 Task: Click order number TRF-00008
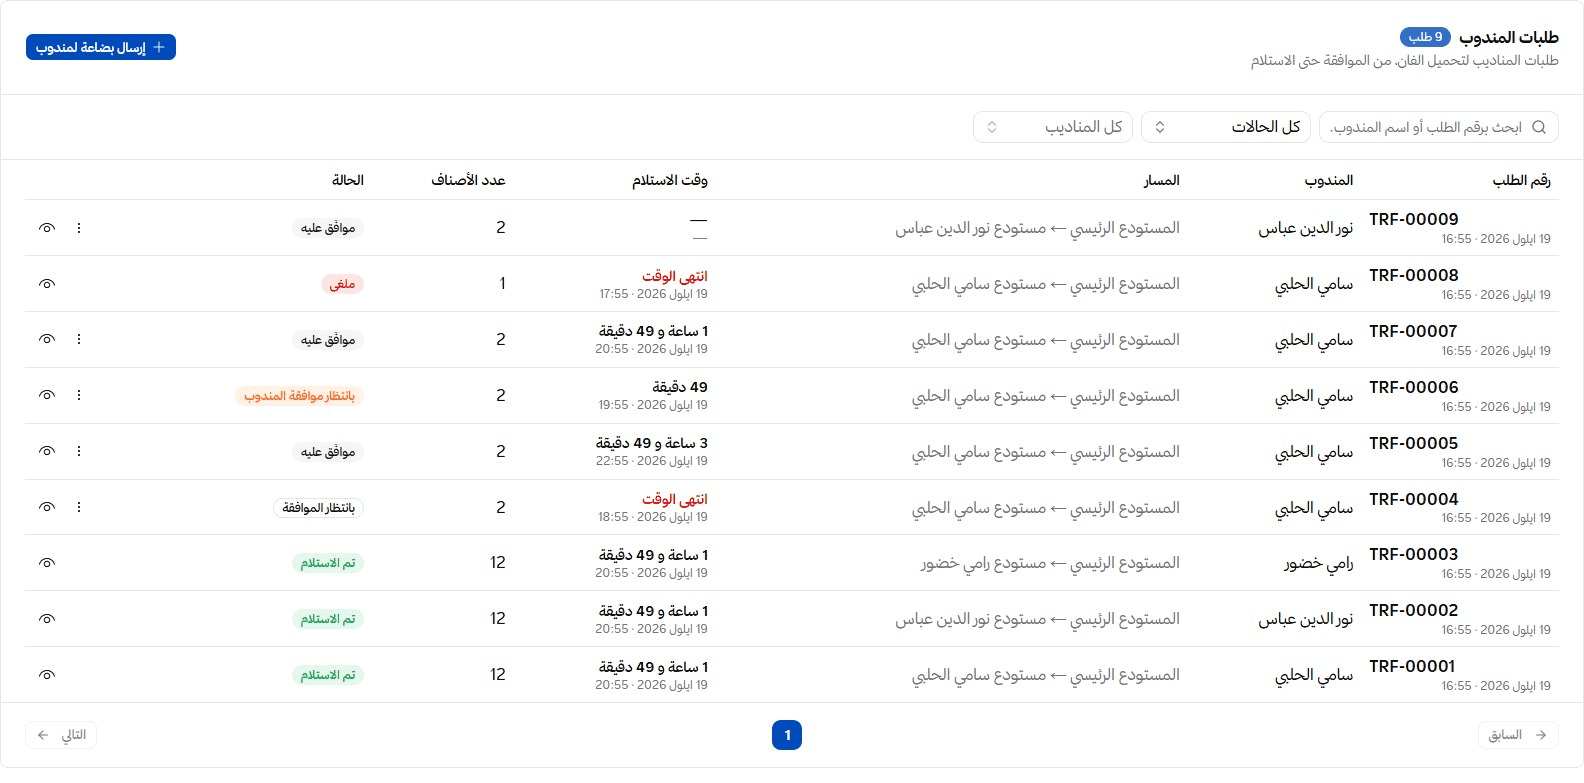click(x=1414, y=275)
